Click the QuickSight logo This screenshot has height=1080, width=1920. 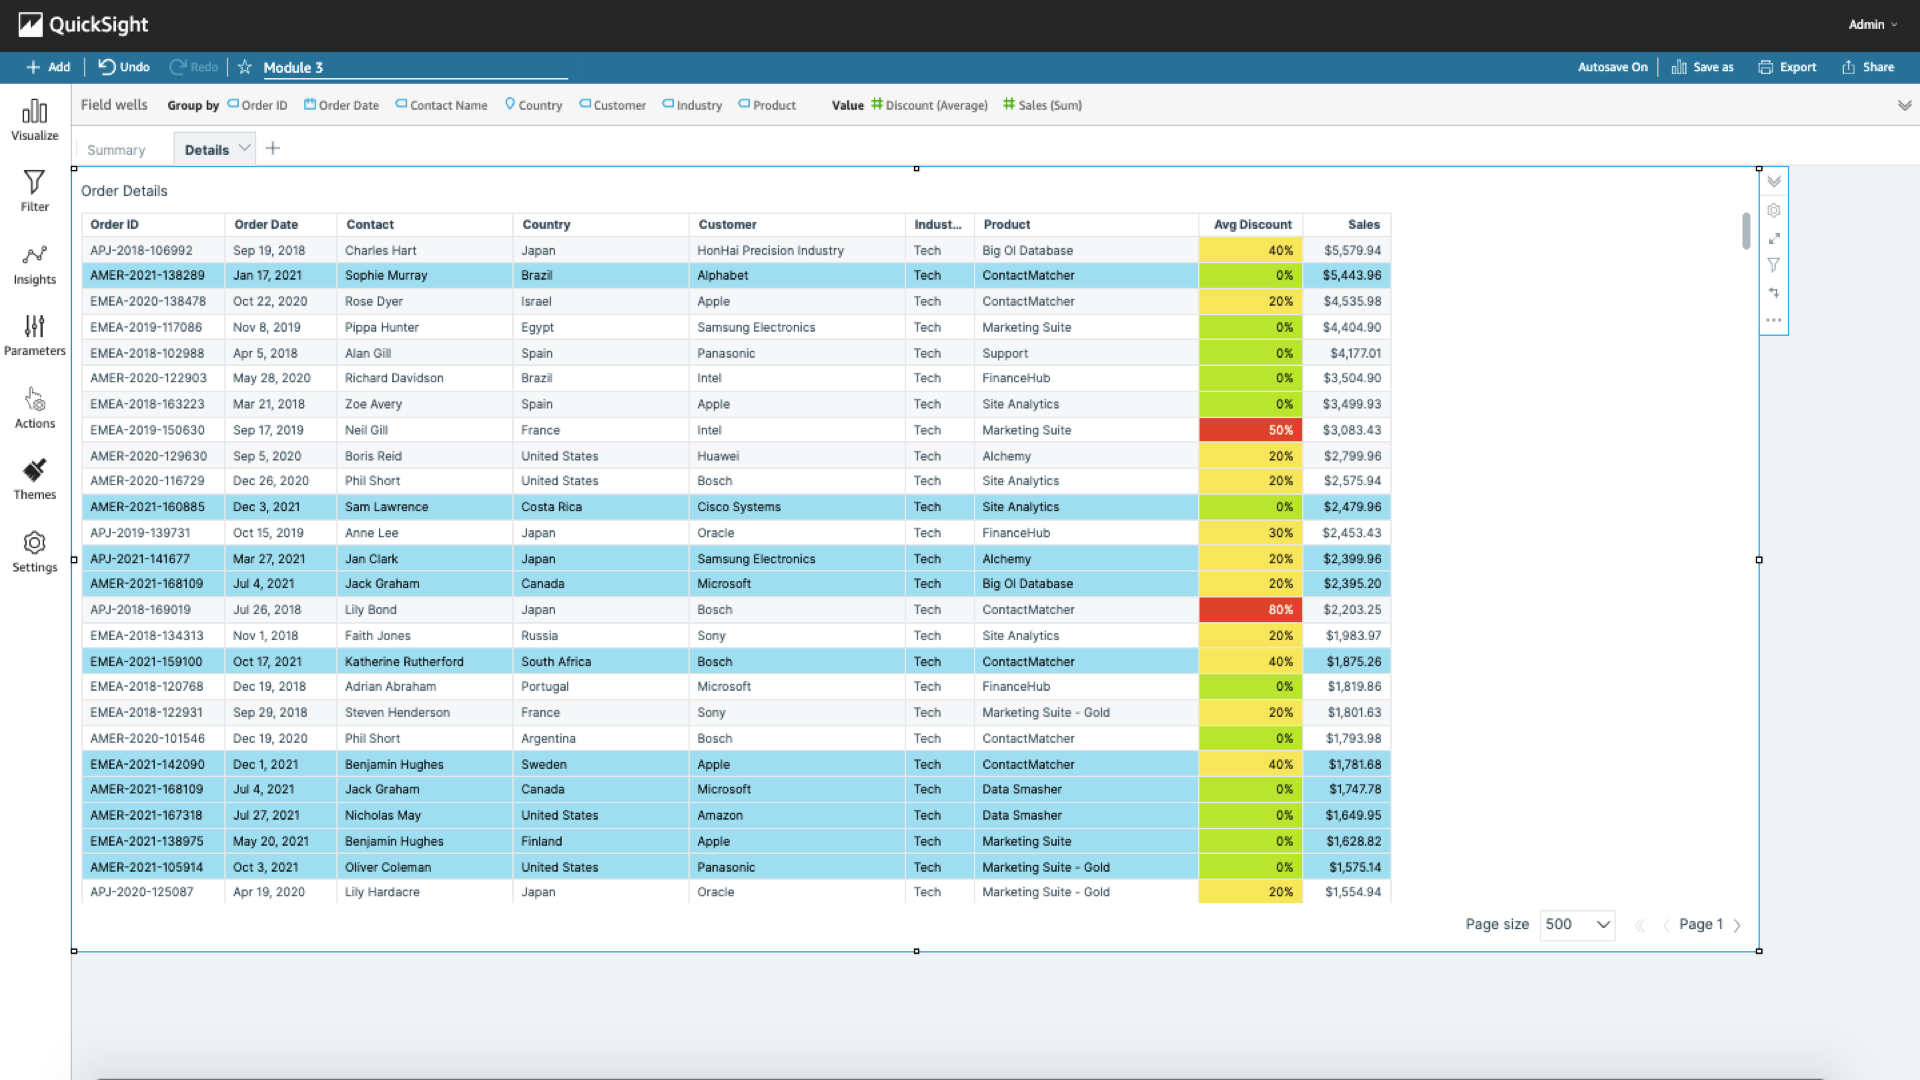83,24
